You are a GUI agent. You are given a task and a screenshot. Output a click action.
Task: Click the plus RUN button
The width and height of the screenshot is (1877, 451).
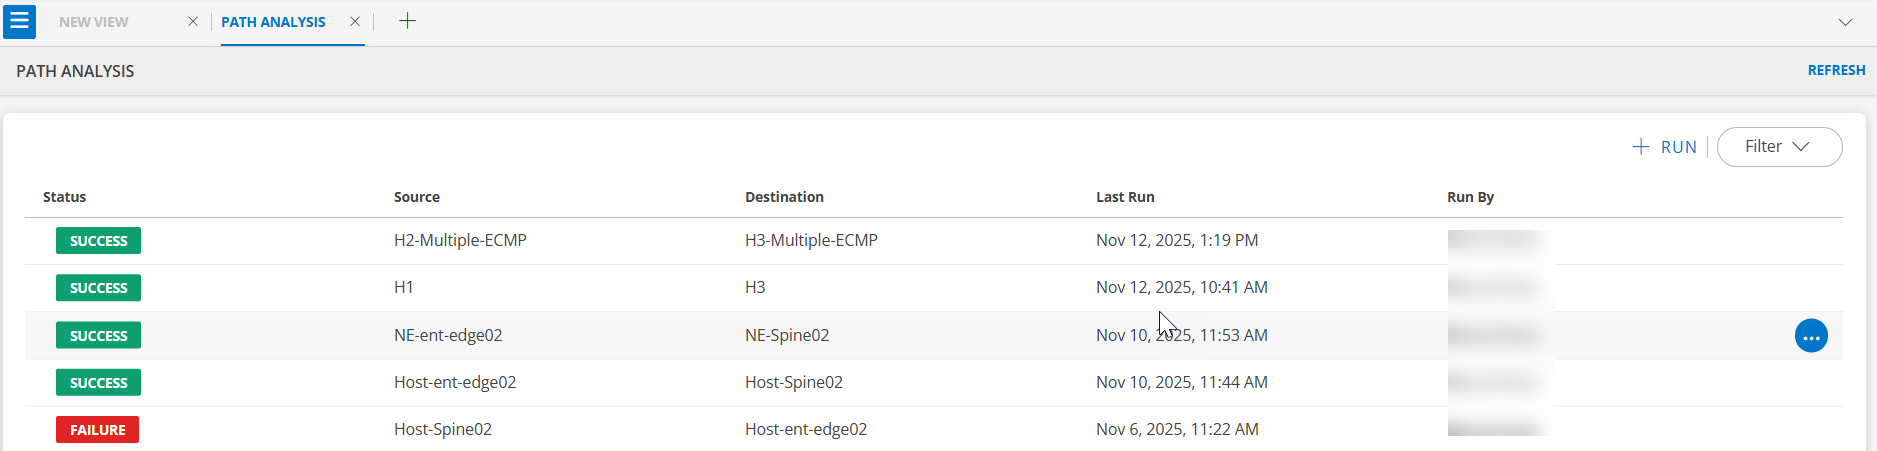[1665, 147]
